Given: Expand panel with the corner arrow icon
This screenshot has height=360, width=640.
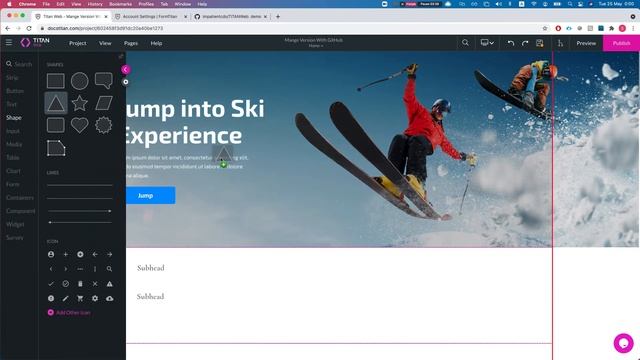Looking at the screenshot, I should [x=121, y=56].
